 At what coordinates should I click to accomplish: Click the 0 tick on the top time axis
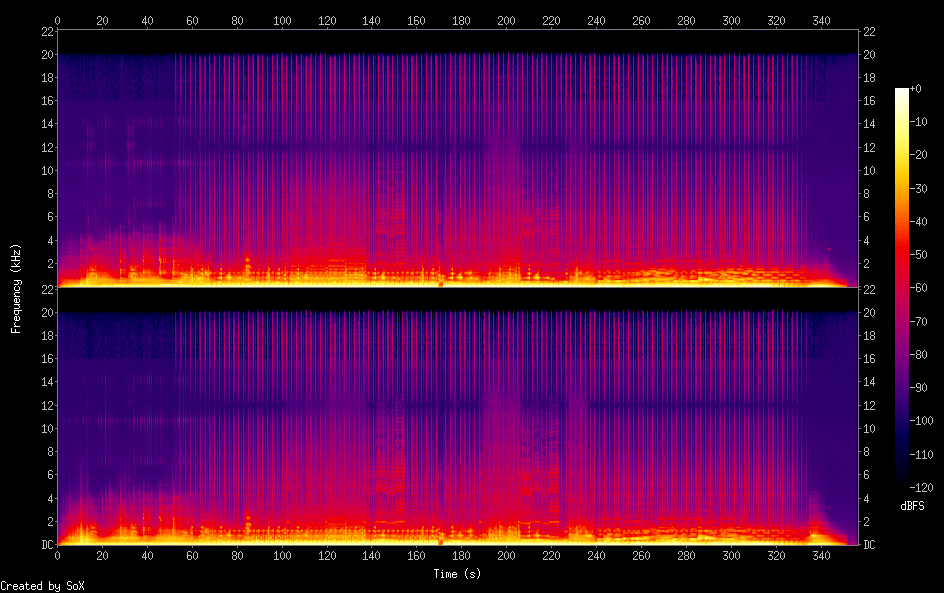pos(57,20)
